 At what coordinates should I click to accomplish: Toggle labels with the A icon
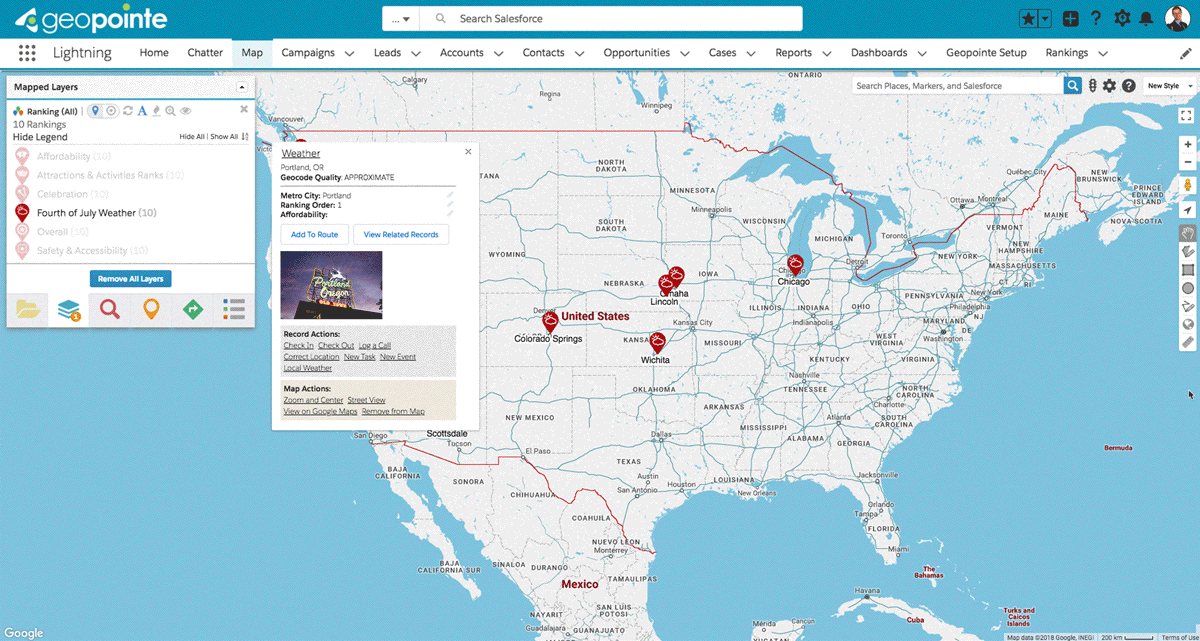[x=142, y=111]
